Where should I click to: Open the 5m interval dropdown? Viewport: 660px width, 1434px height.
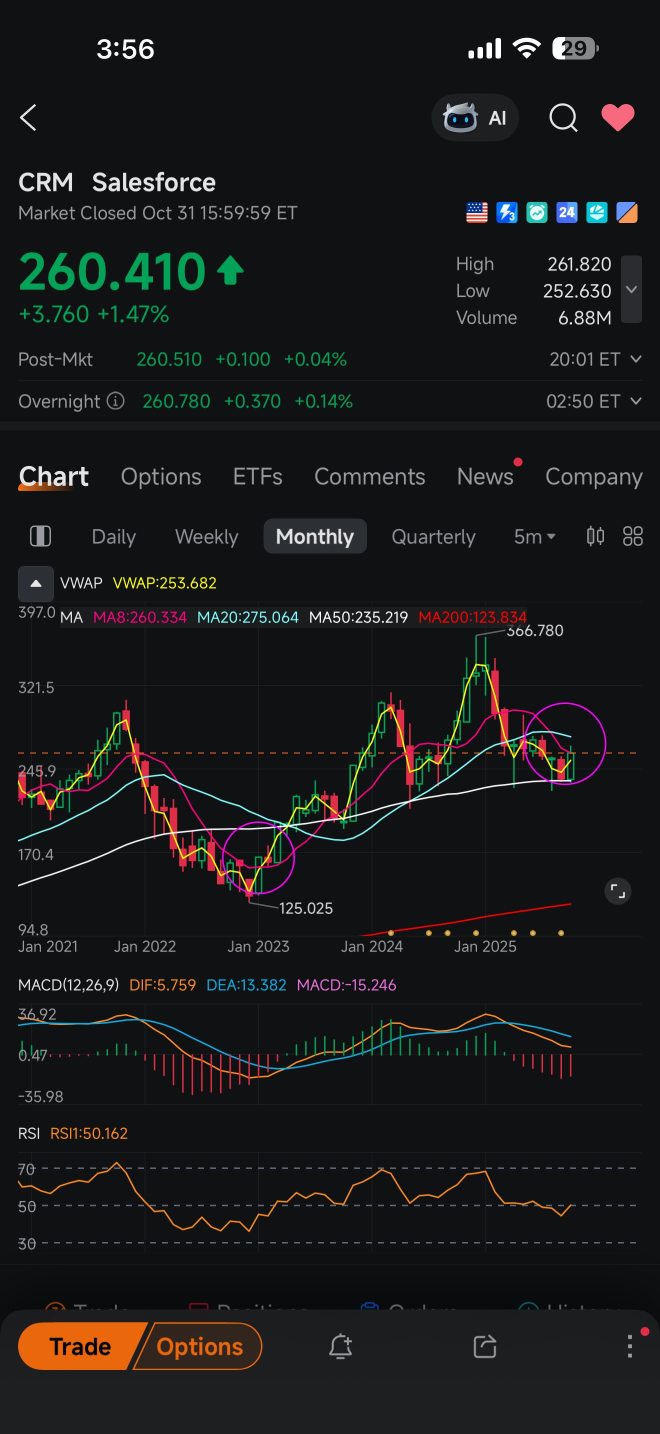535,536
